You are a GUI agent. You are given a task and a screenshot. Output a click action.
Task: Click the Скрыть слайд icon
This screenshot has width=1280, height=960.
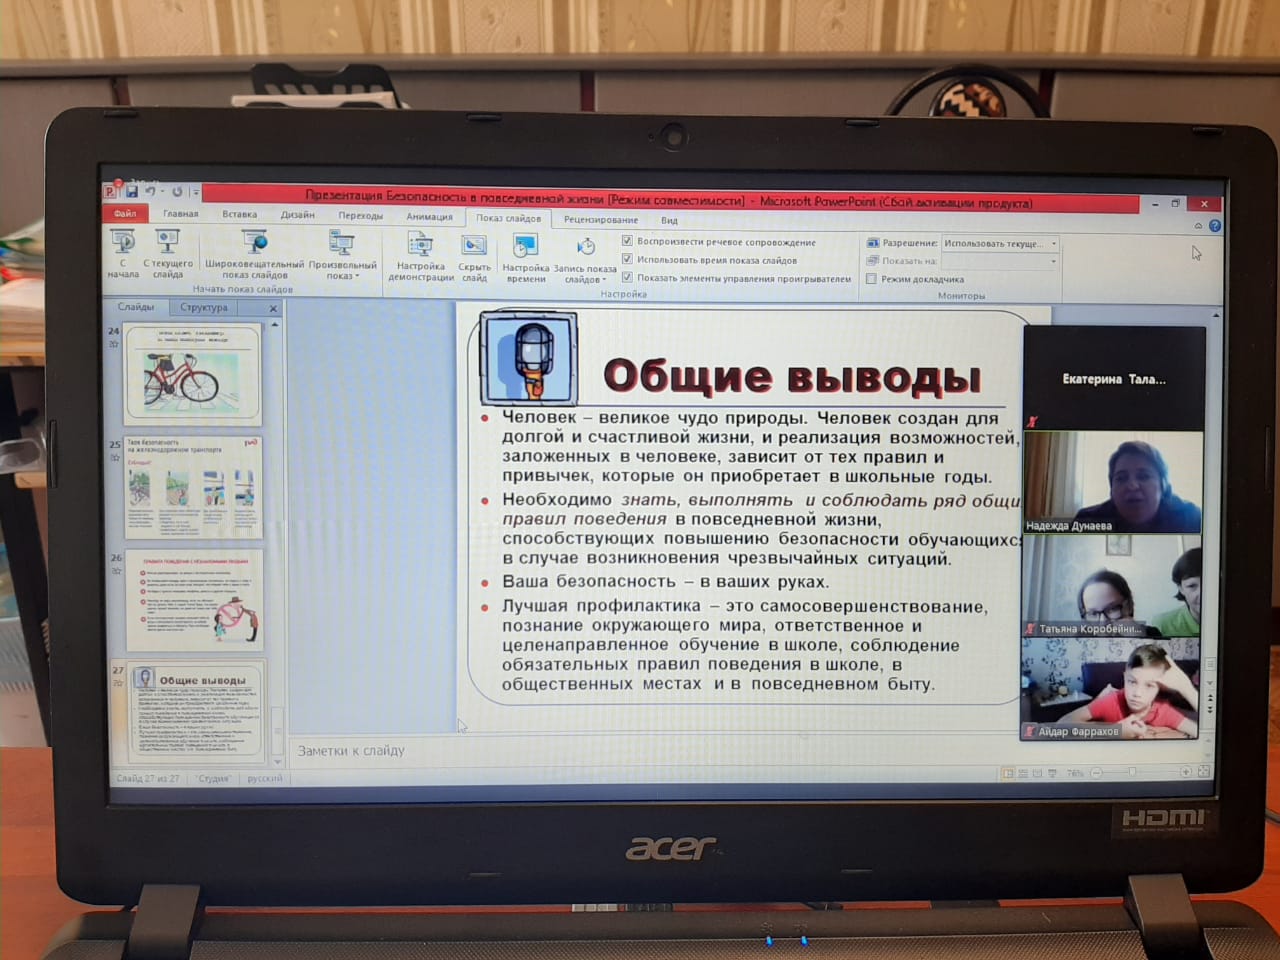point(474,247)
